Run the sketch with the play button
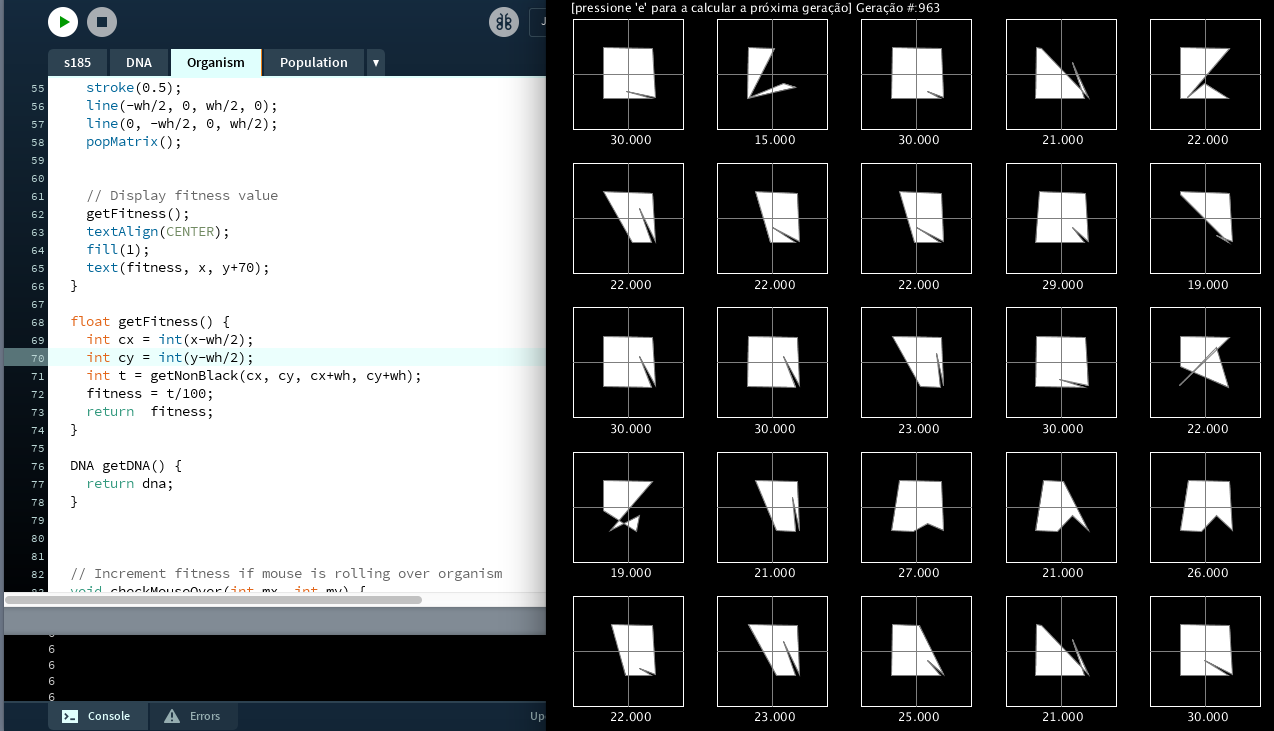This screenshot has height=731, width=1274. 63,22
